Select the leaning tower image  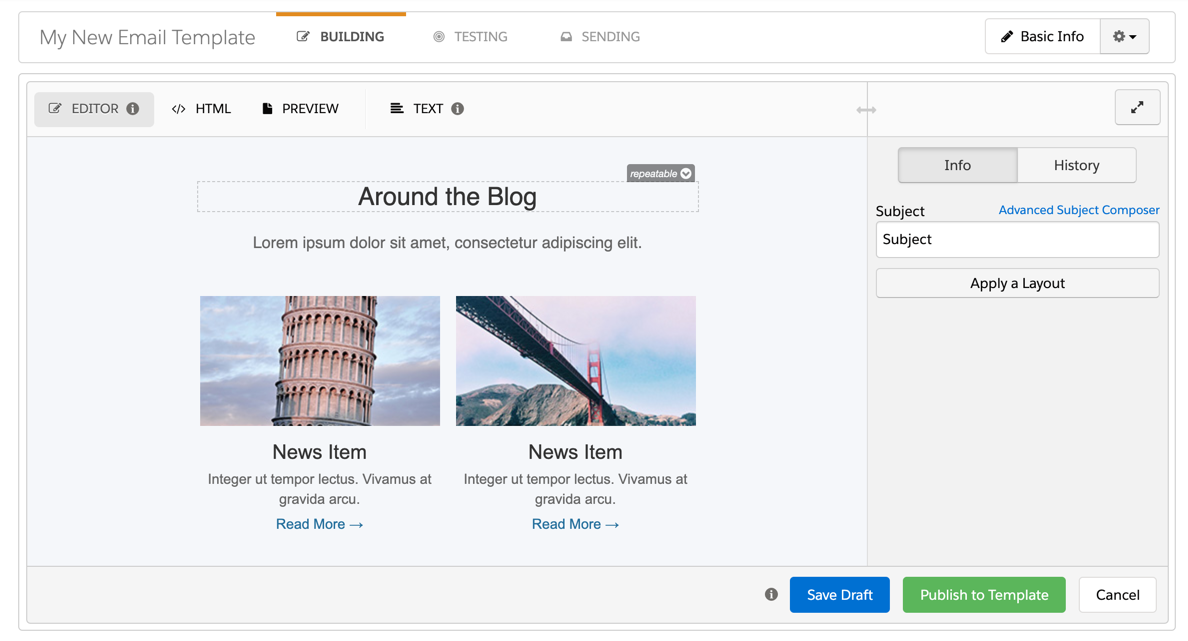click(x=320, y=361)
